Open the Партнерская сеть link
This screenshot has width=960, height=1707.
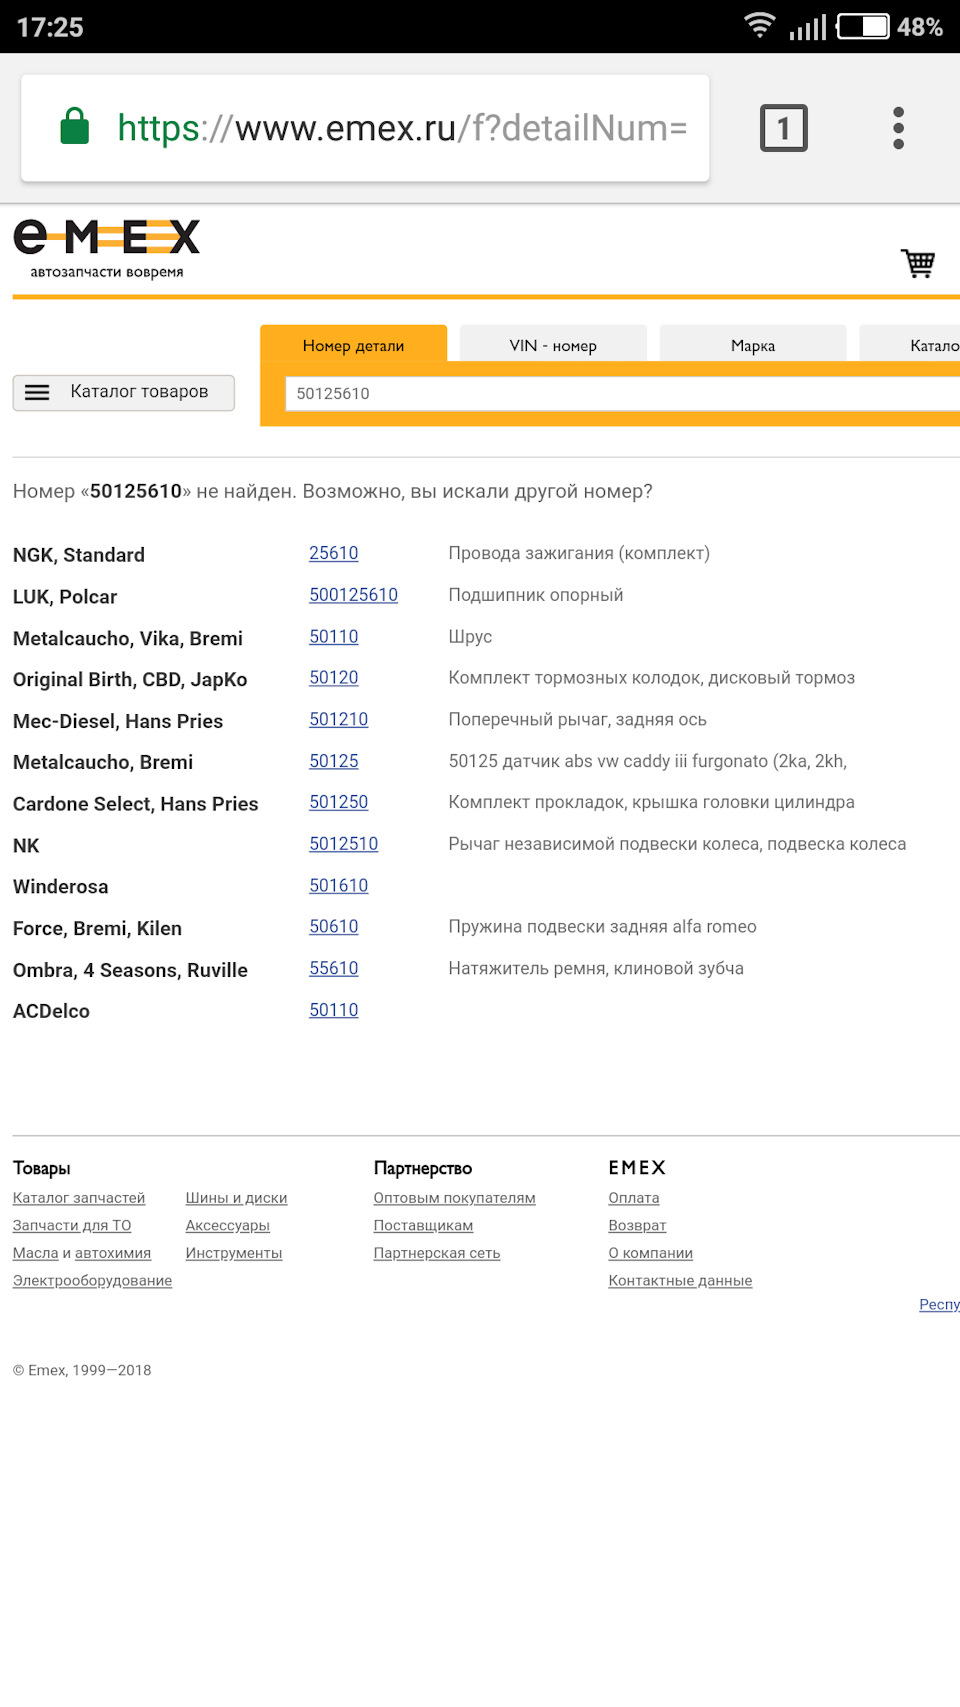(x=437, y=1253)
